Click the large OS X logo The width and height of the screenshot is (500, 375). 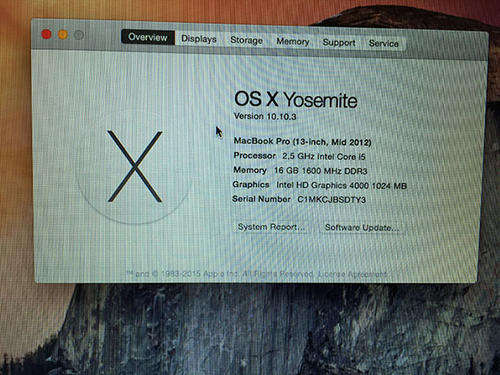(x=135, y=166)
